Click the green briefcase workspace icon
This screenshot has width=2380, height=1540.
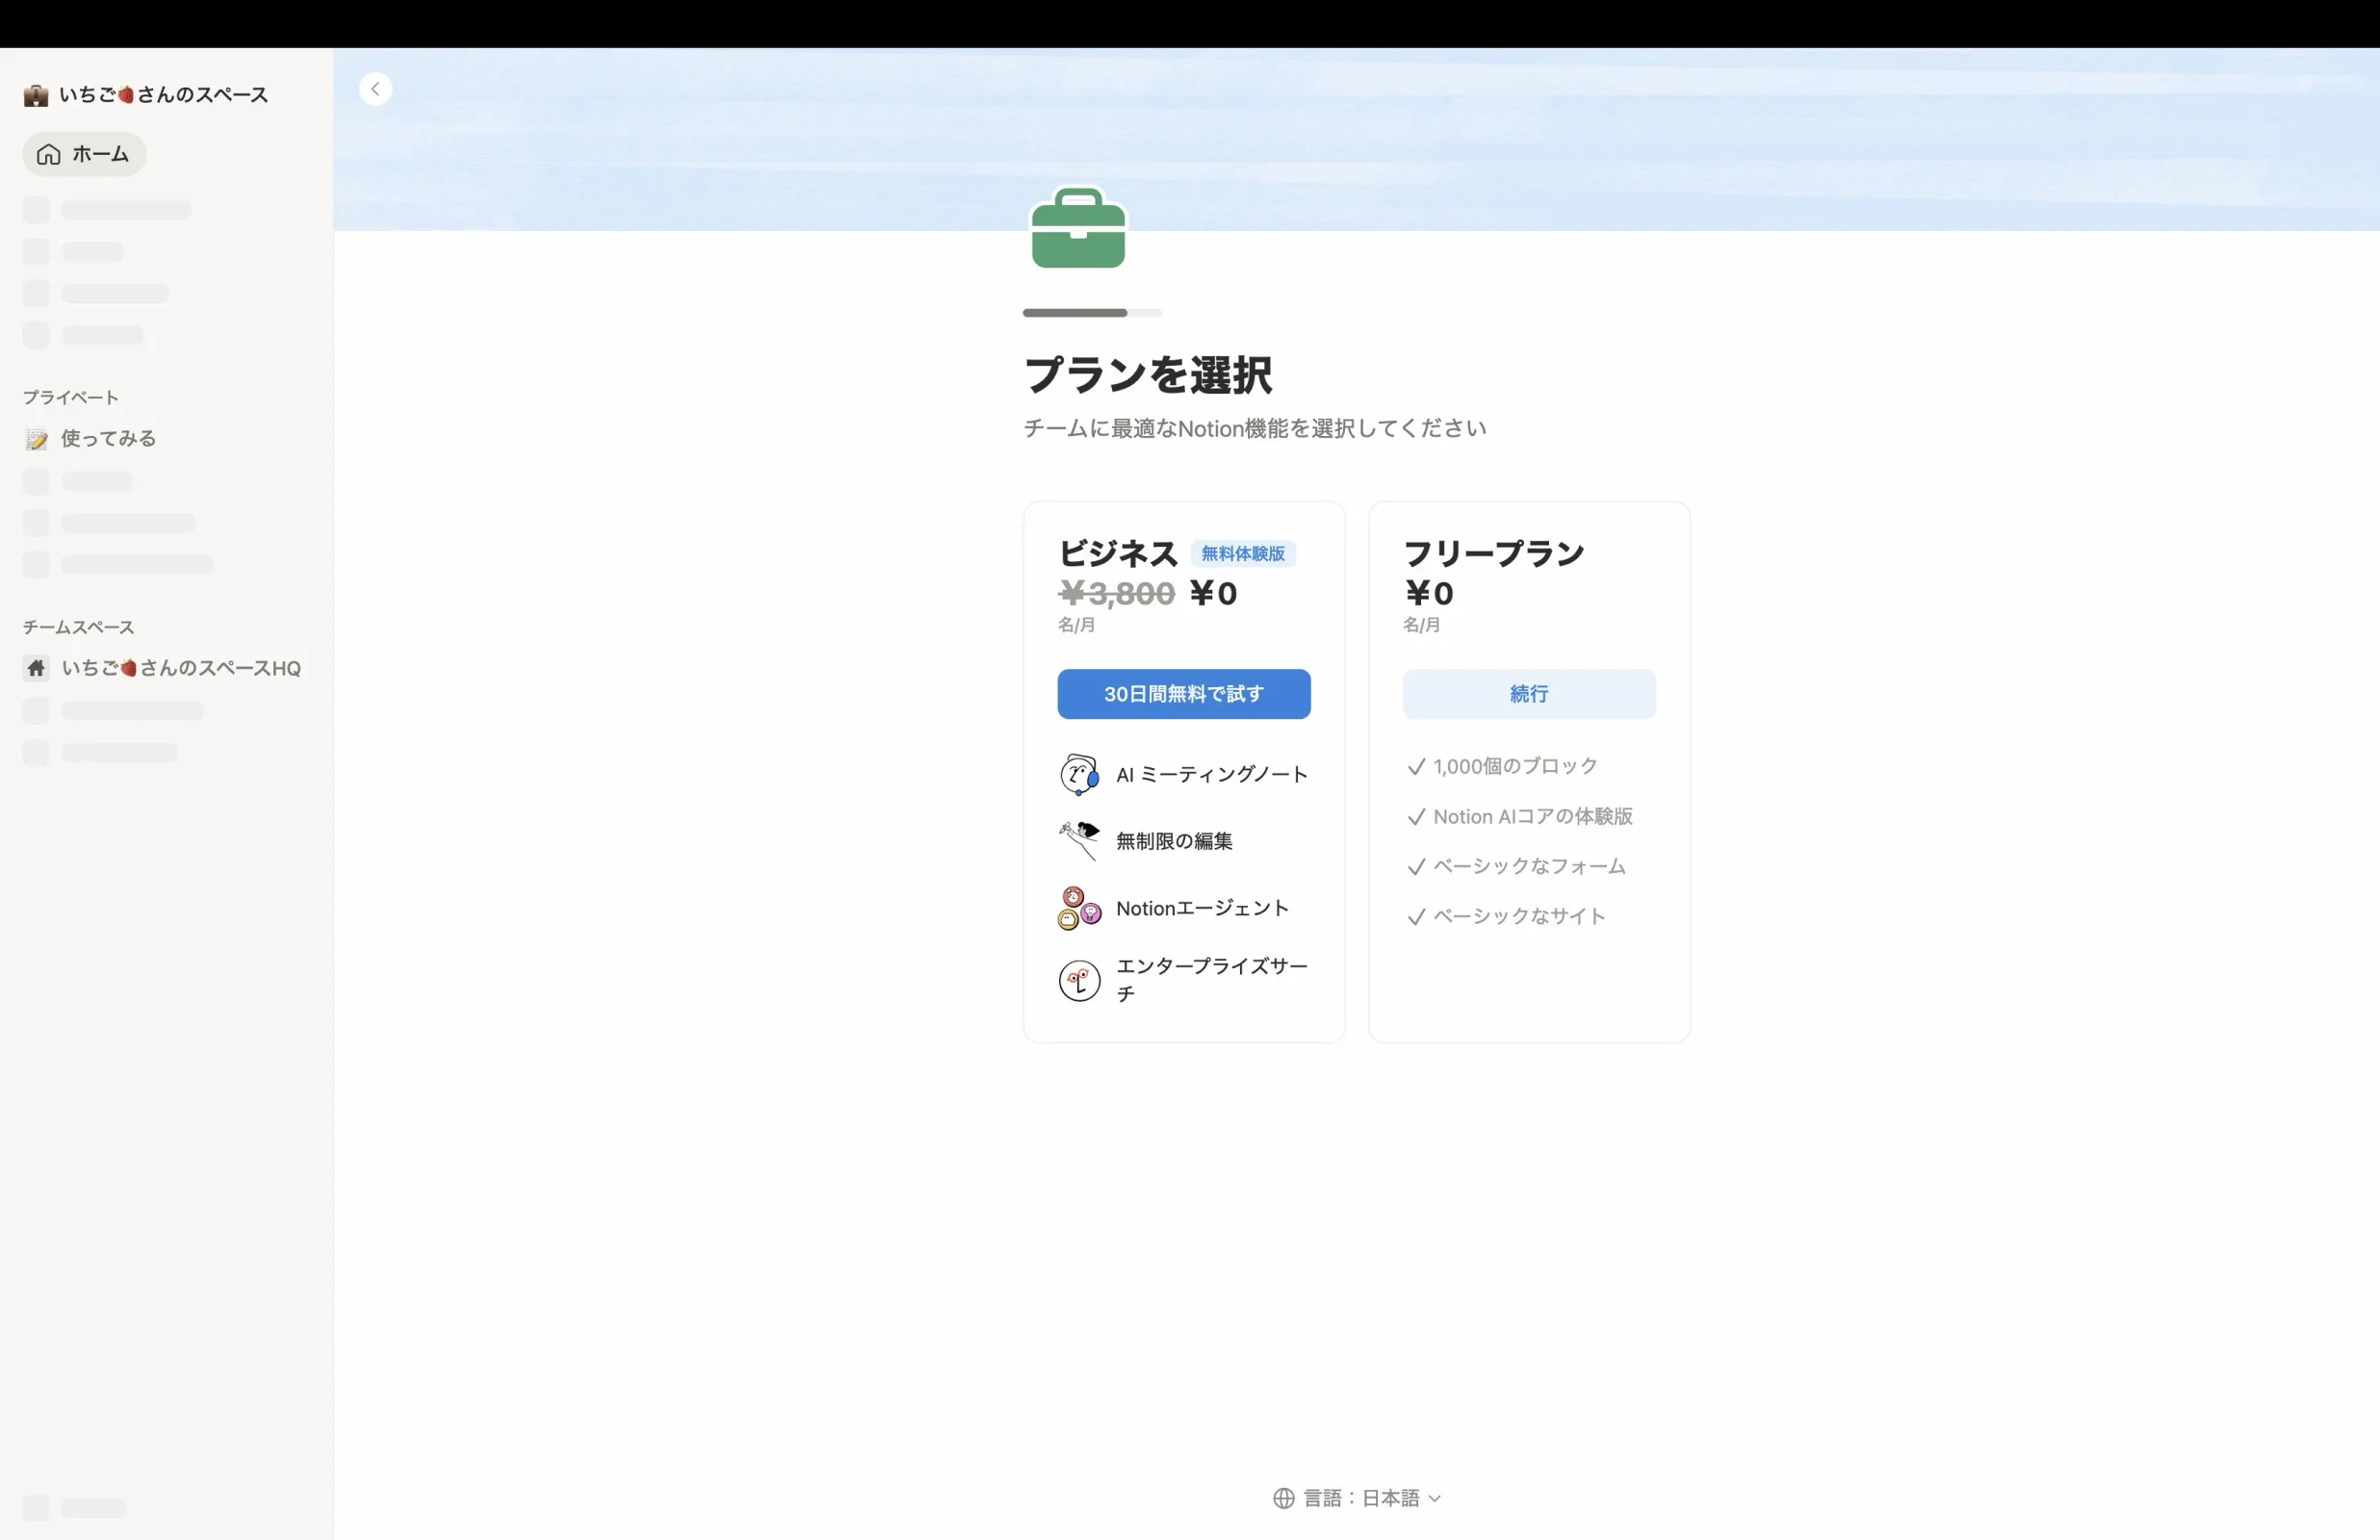1078,228
